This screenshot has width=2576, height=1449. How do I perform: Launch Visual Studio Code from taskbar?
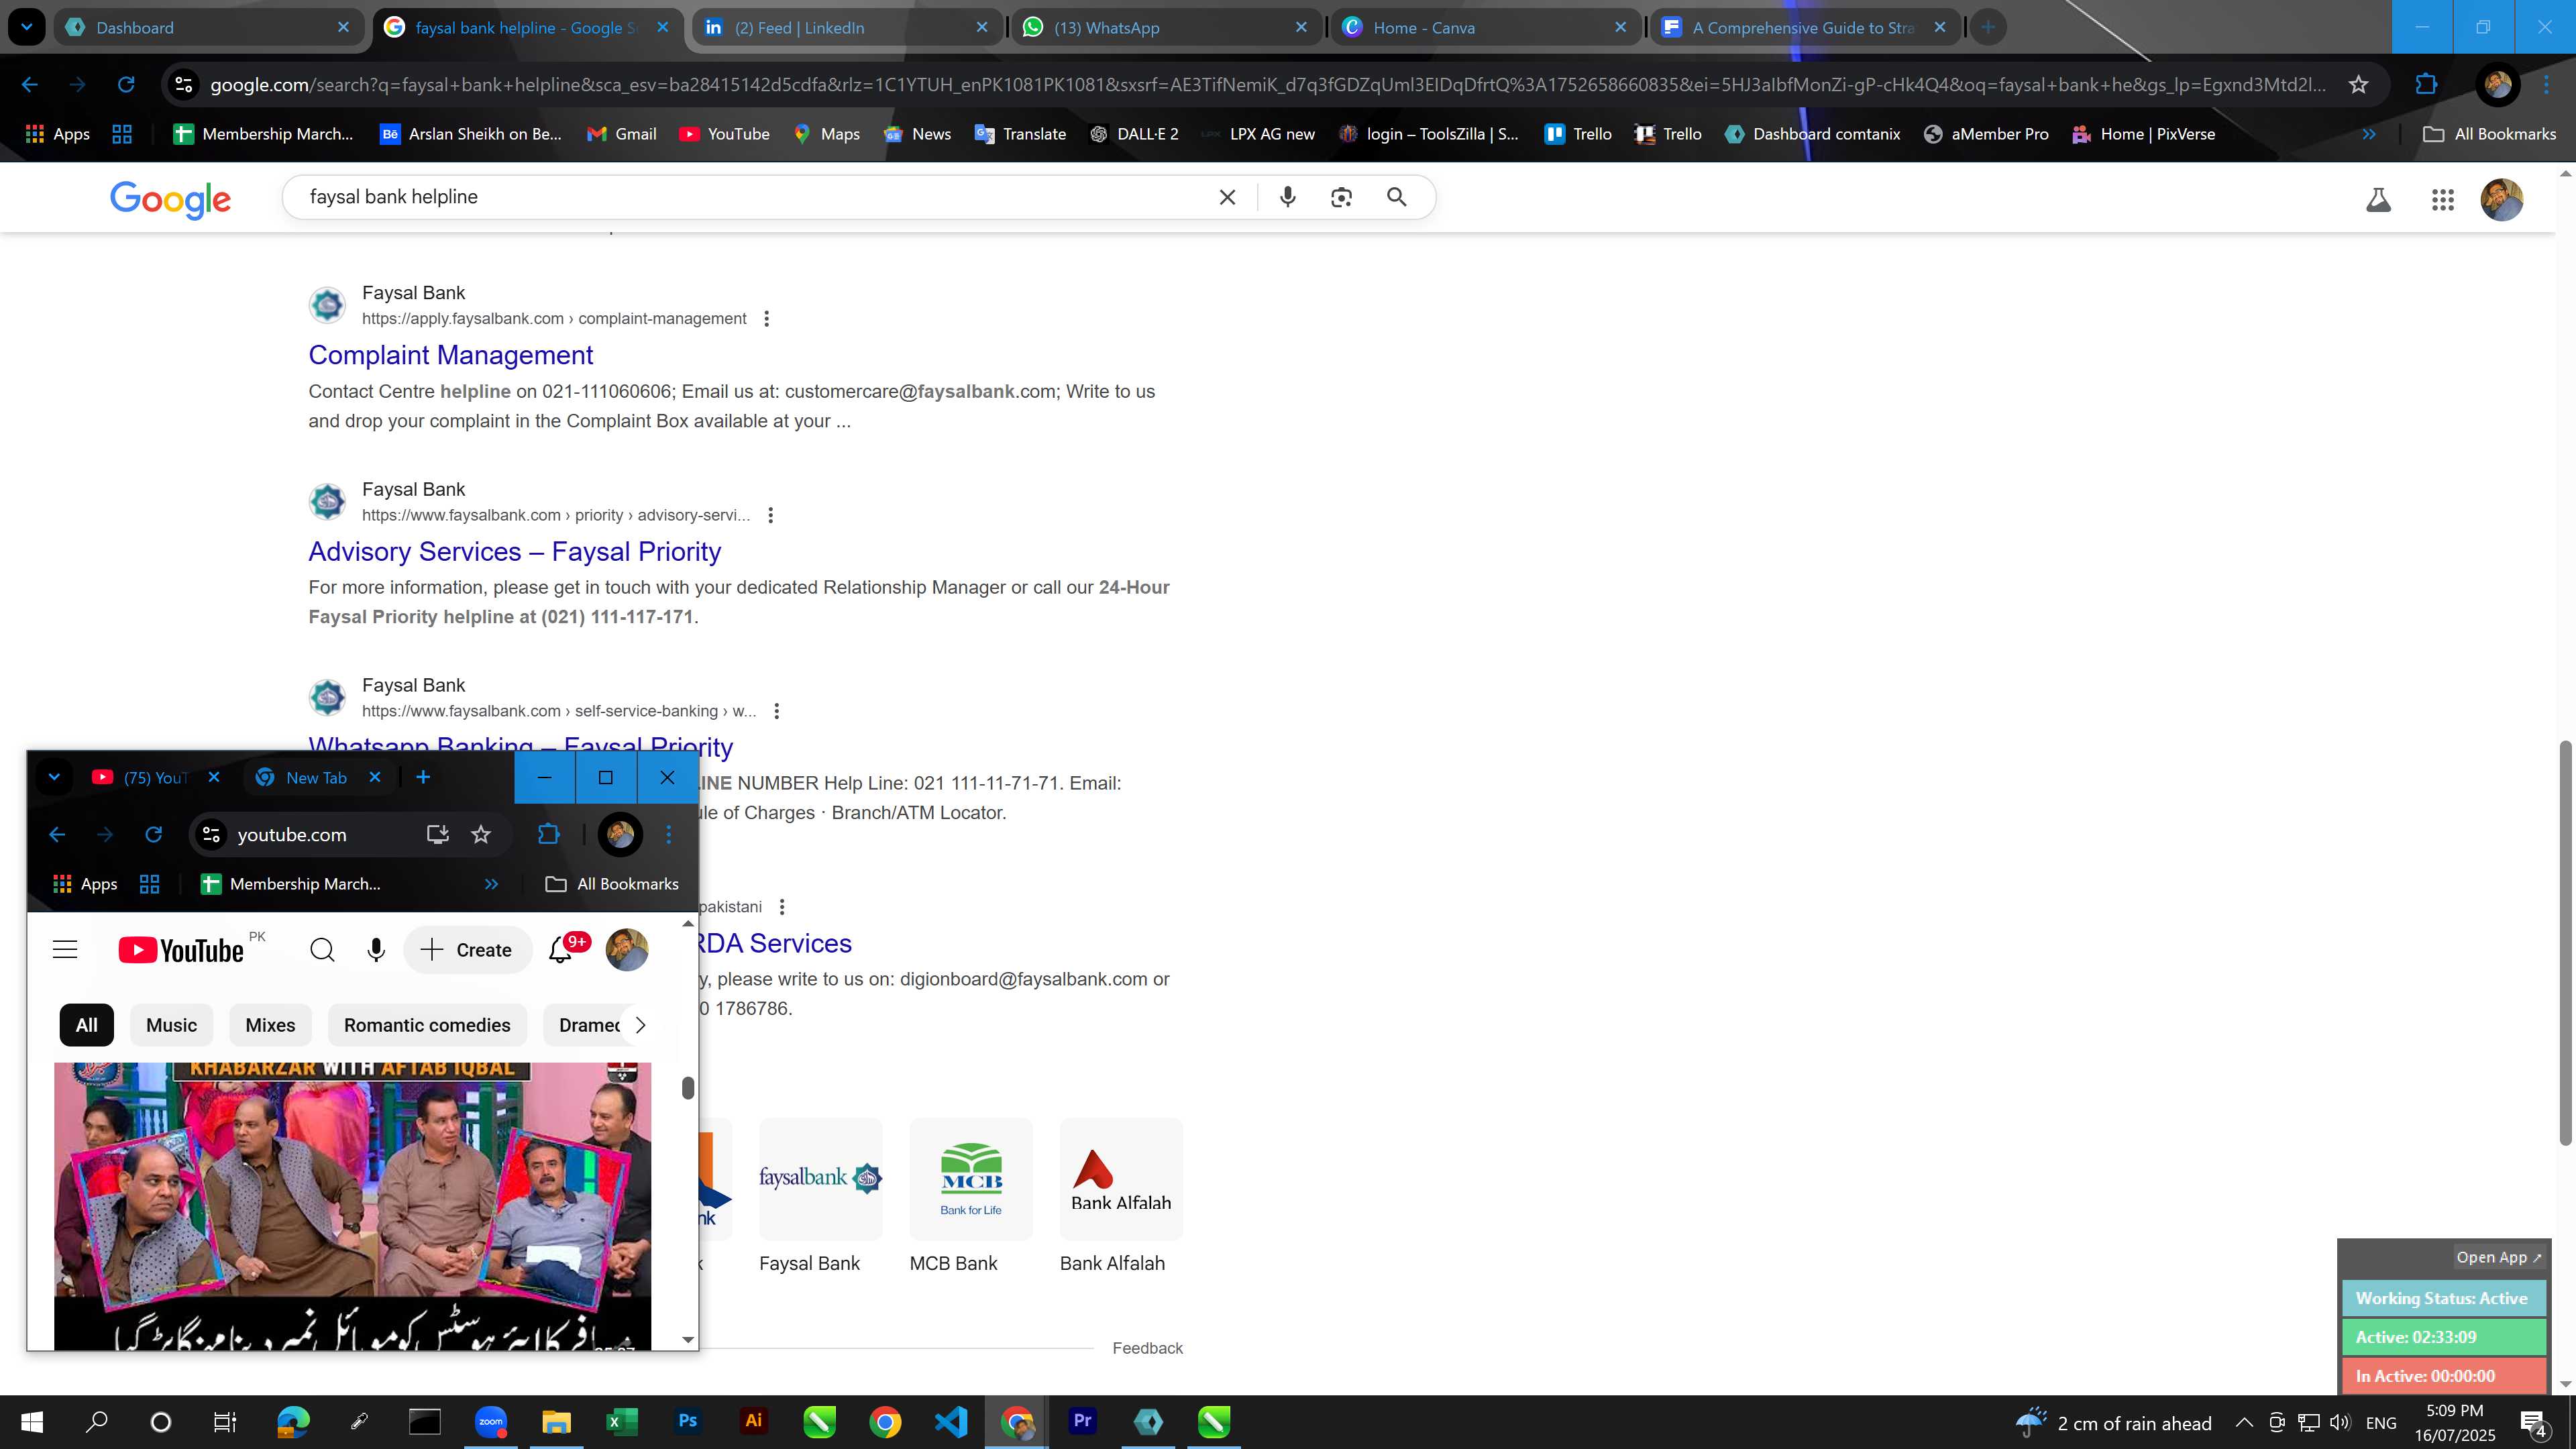point(951,1421)
